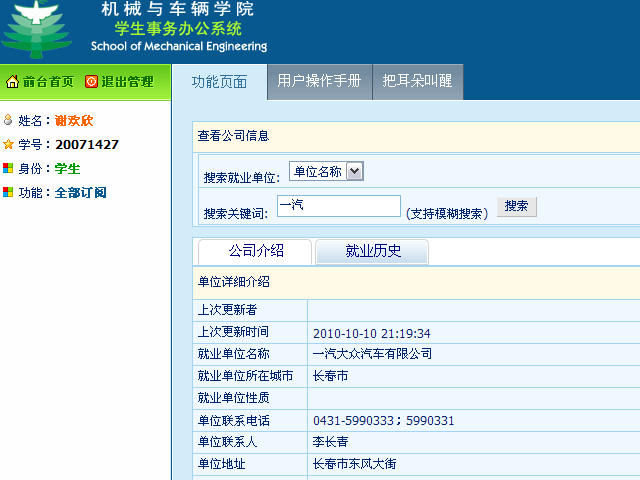Click the 退出管理 logout link
This screenshot has width=640, height=480.
tap(127, 82)
